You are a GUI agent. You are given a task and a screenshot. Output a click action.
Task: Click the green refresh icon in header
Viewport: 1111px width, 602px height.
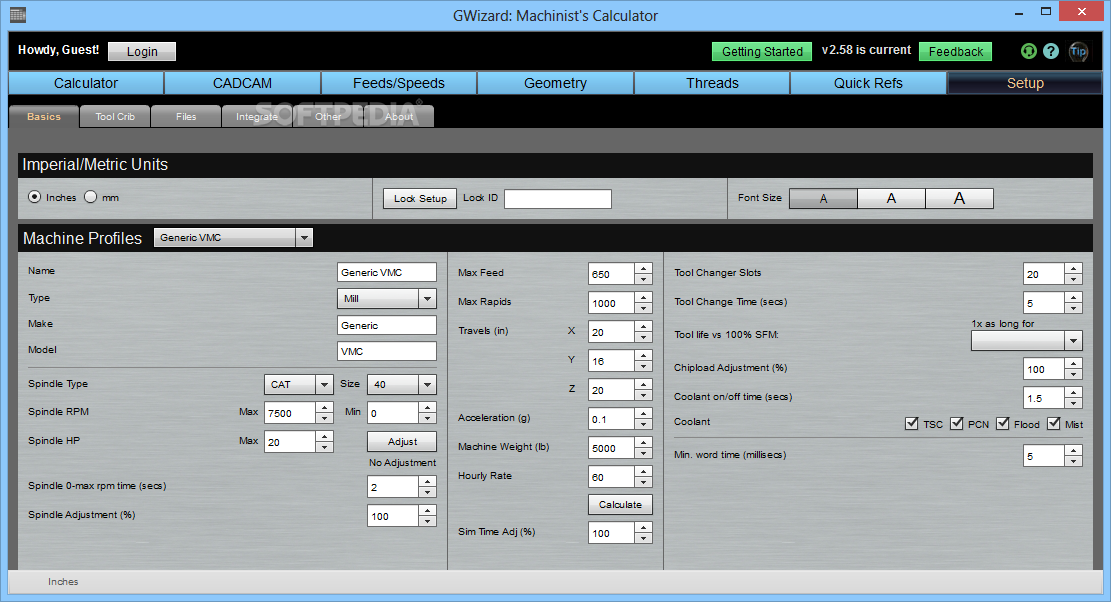coord(1028,51)
